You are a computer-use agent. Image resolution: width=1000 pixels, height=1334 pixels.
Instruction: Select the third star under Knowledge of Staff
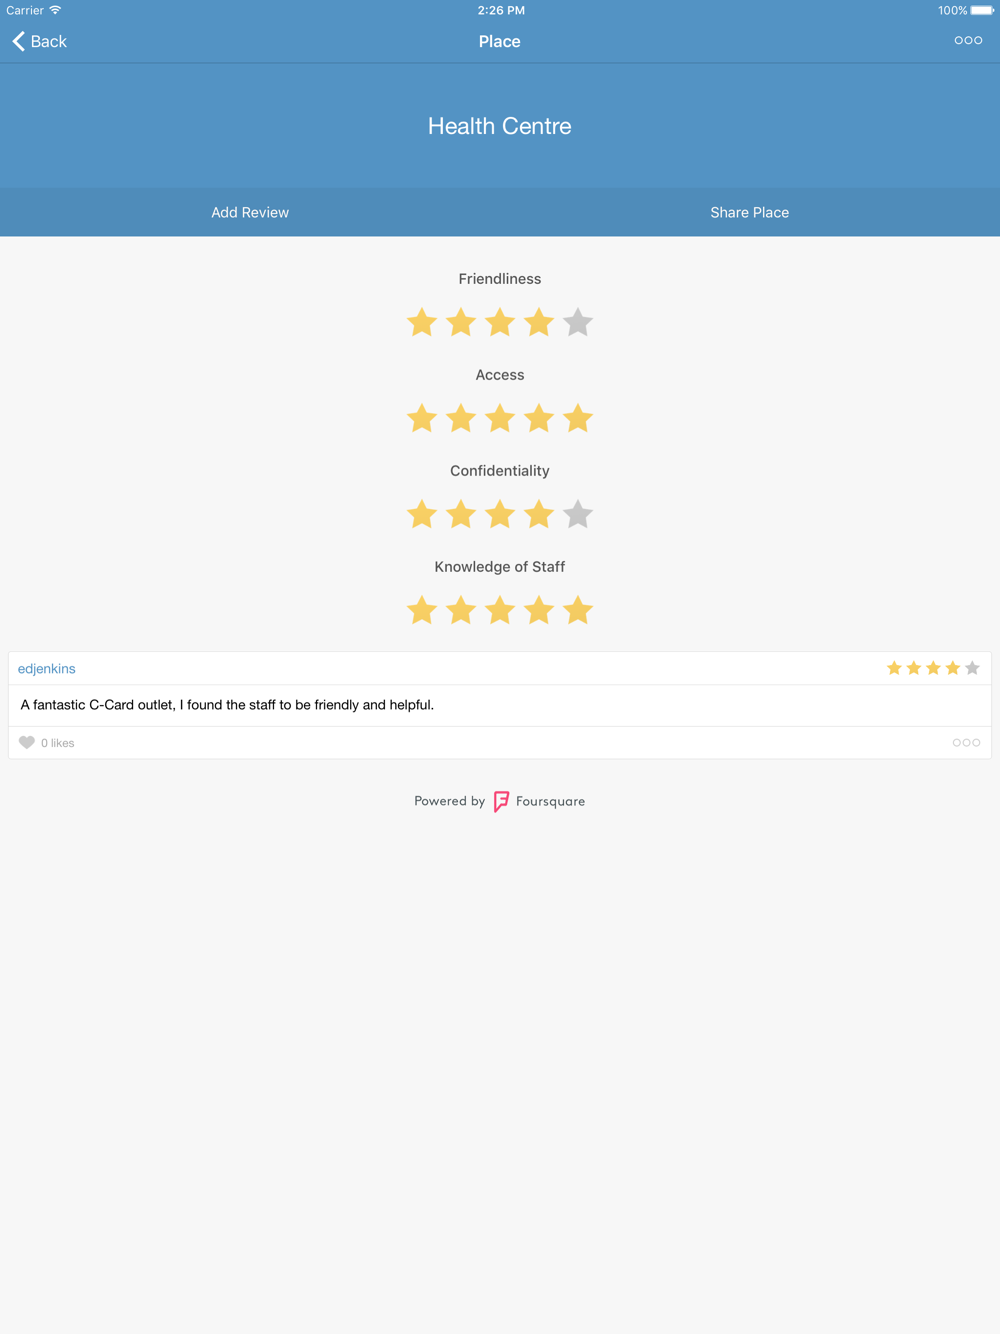pos(500,610)
